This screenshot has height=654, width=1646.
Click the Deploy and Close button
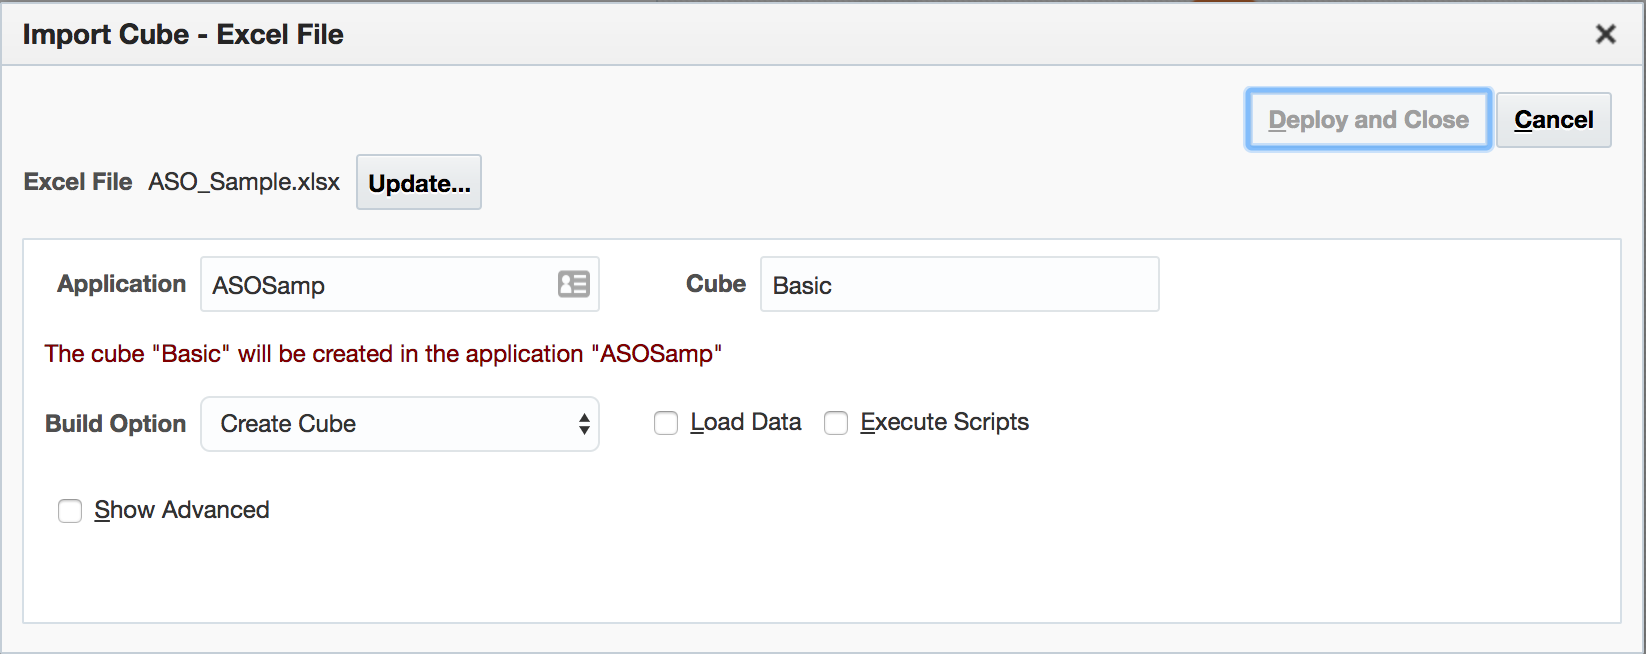[x=1368, y=120]
